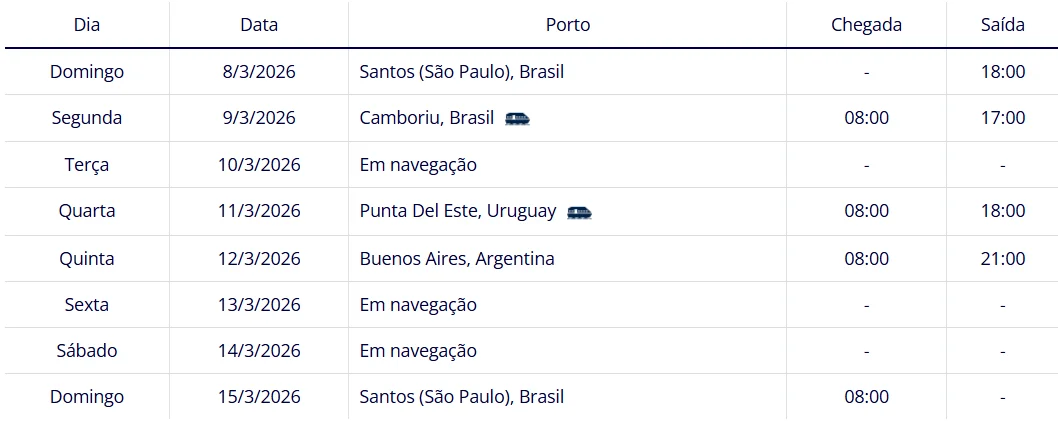Click the Quarta day cell
This screenshot has width=1058, height=421.
(87, 211)
